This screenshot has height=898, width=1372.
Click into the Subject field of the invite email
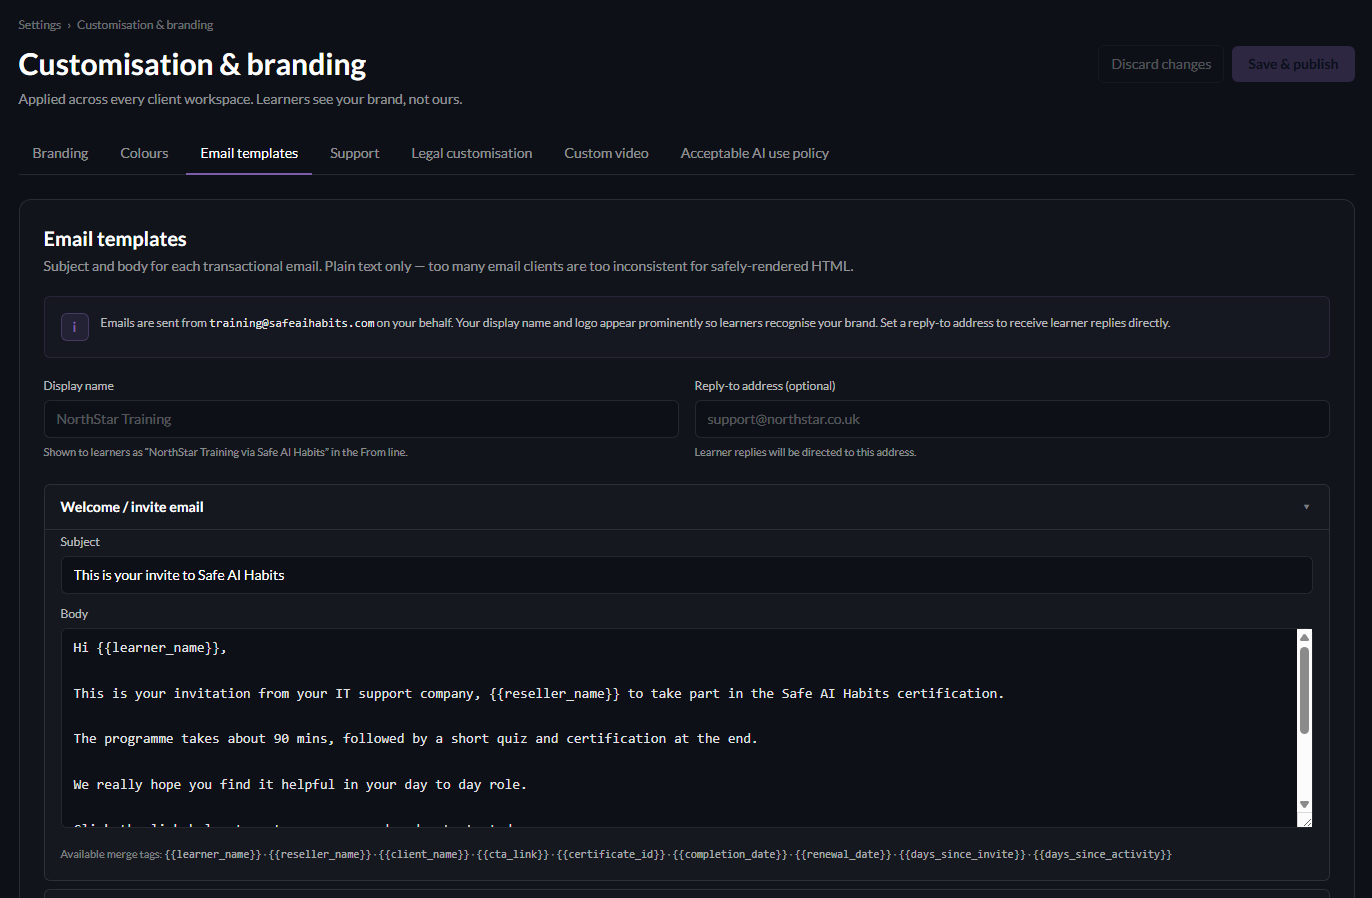click(x=686, y=575)
